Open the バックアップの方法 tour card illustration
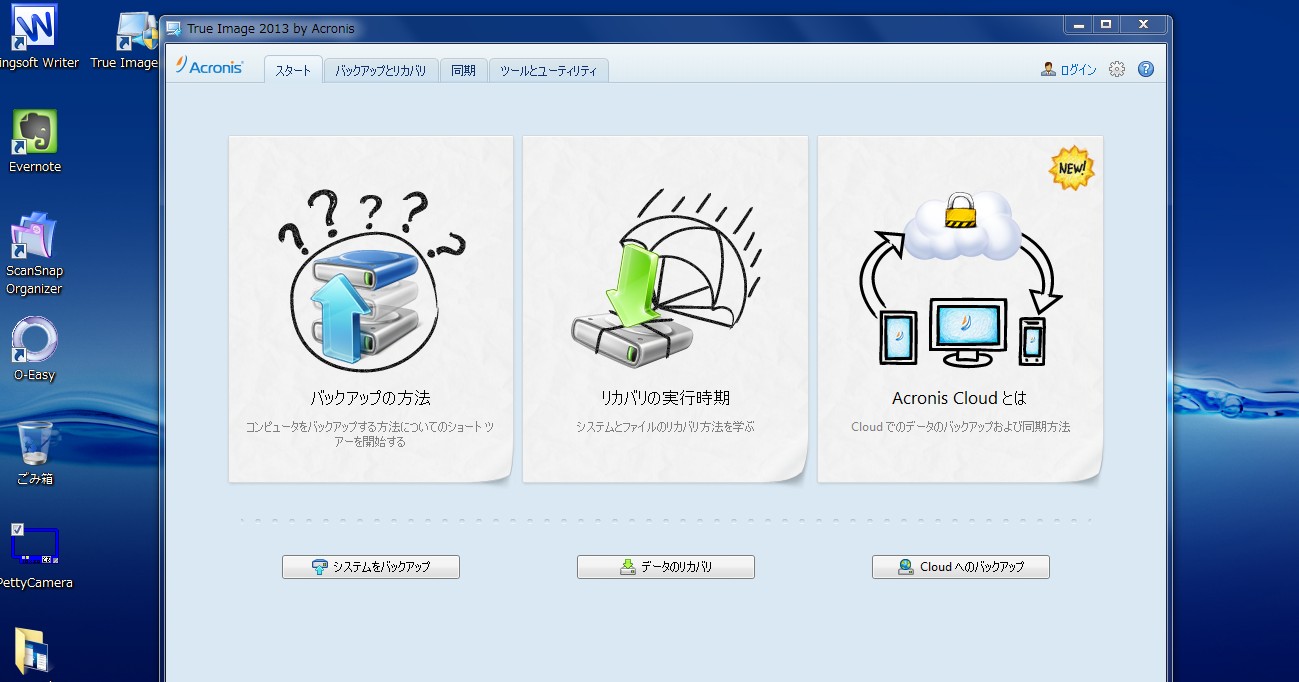This screenshot has height=682, width=1299. click(371, 280)
